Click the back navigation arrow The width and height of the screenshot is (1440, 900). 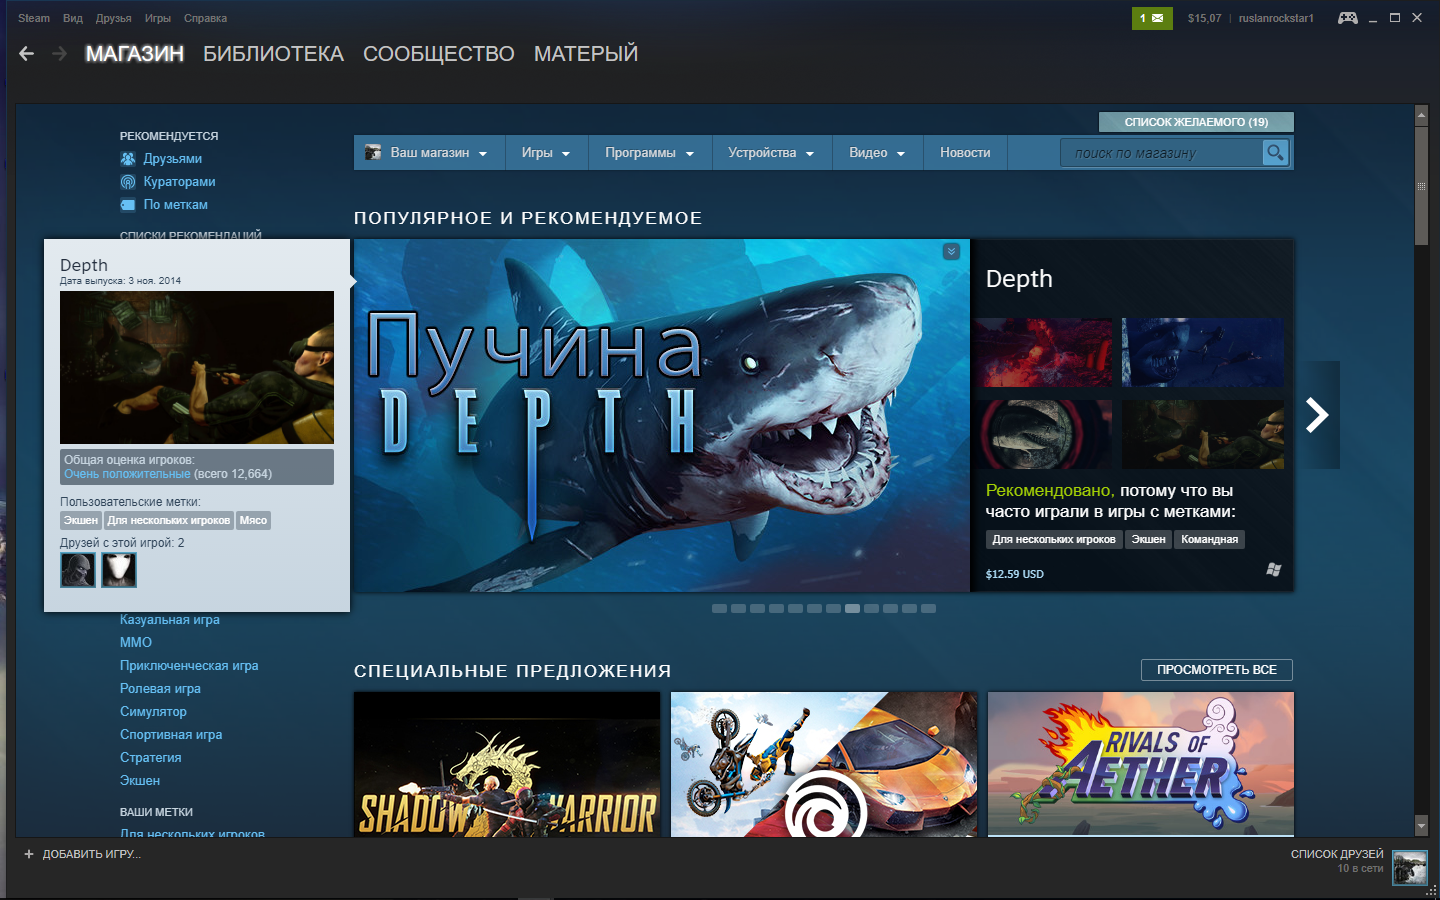tap(27, 54)
